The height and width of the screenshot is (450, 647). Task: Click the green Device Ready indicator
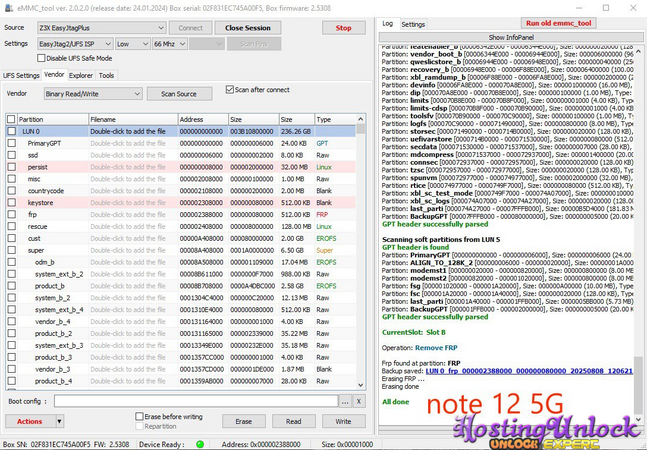pyautogui.click(x=200, y=443)
